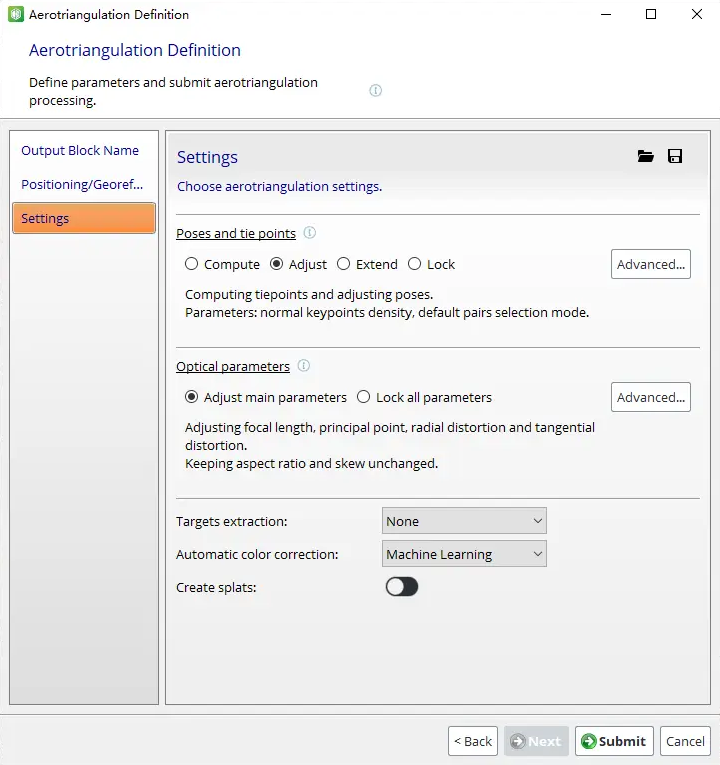Click the save settings preset disk icon

point(675,156)
